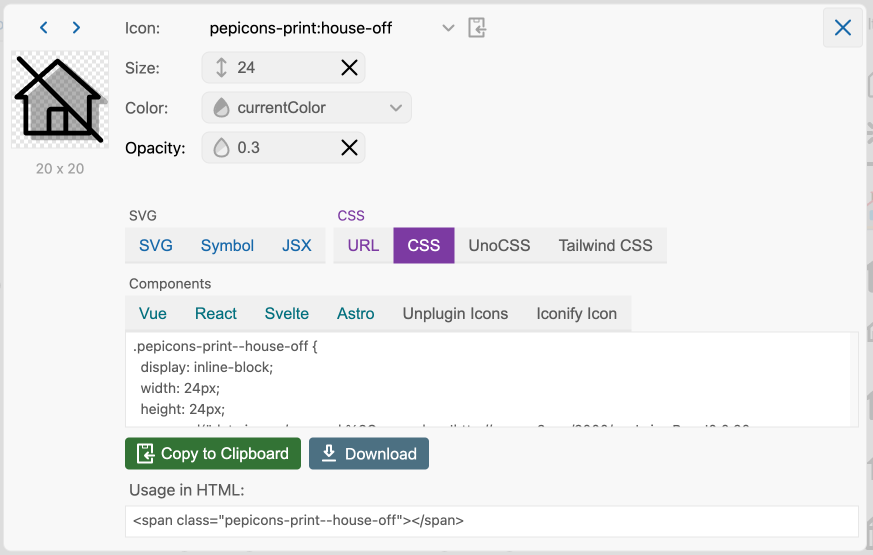Go to previous icon arrow
This screenshot has height=555, width=873.
tap(44, 28)
